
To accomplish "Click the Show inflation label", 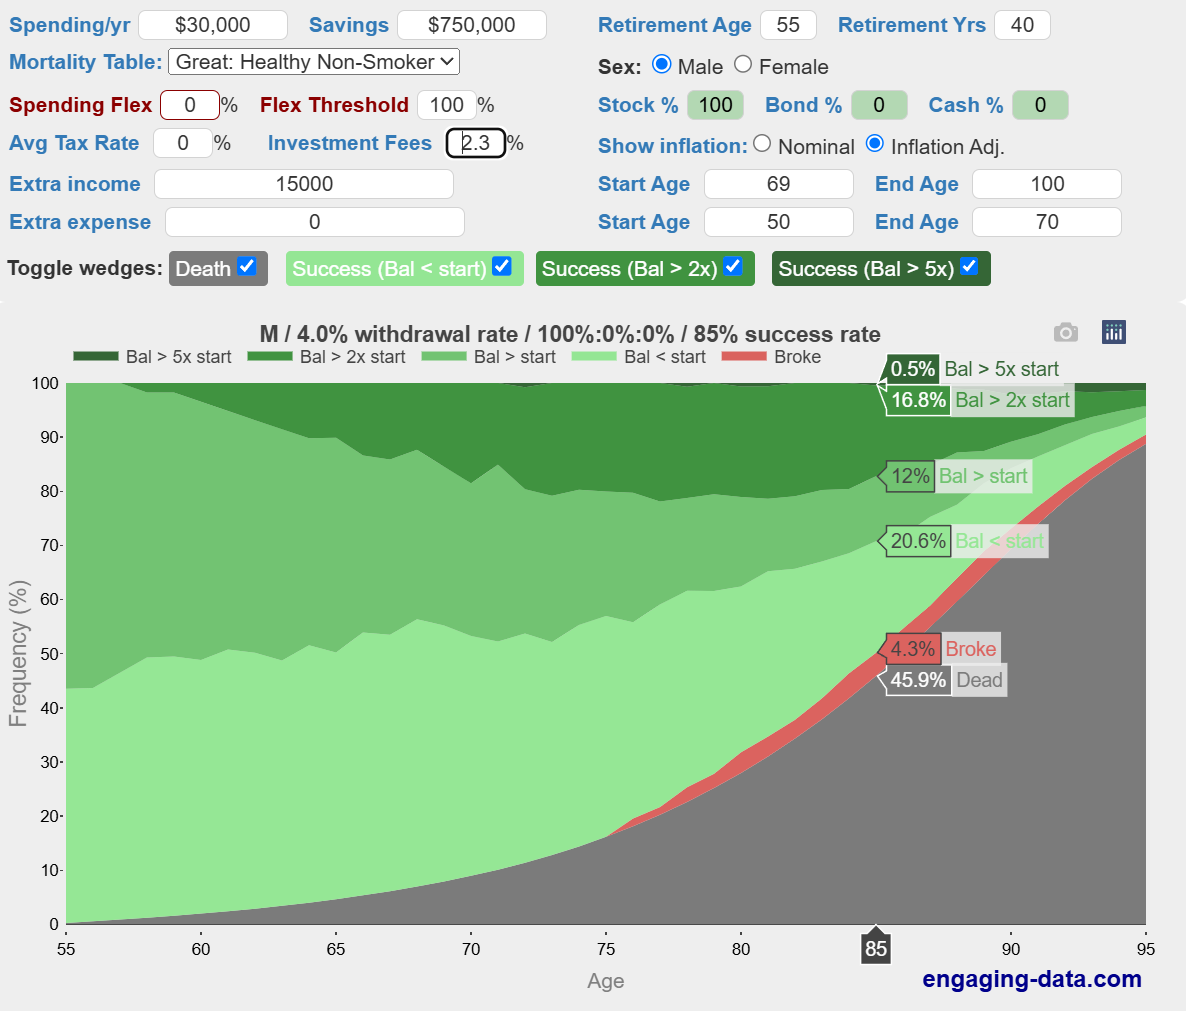I will pos(672,146).
